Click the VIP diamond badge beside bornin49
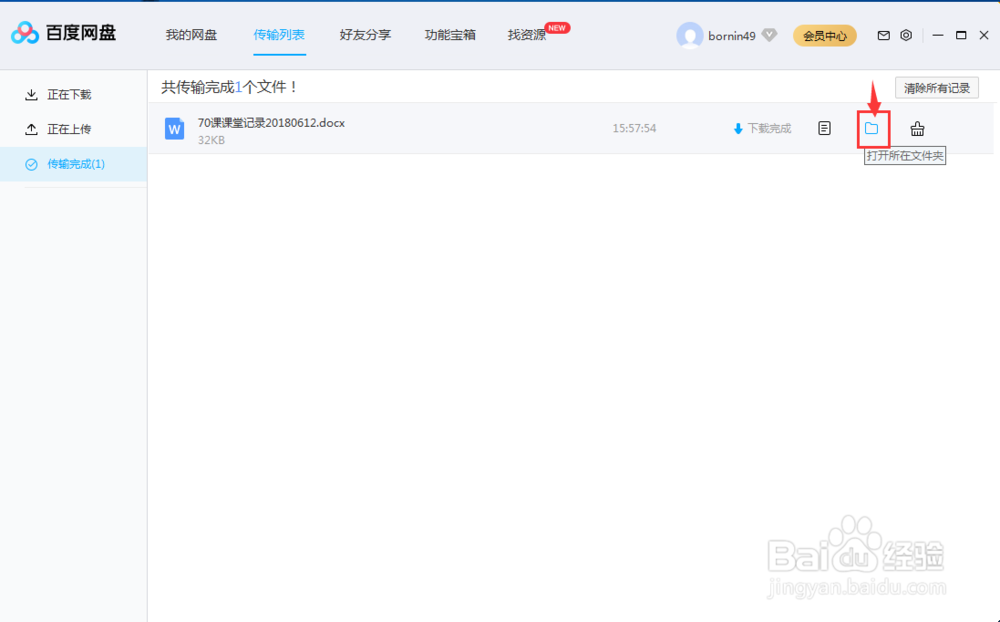1000x622 pixels. click(768, 35)
